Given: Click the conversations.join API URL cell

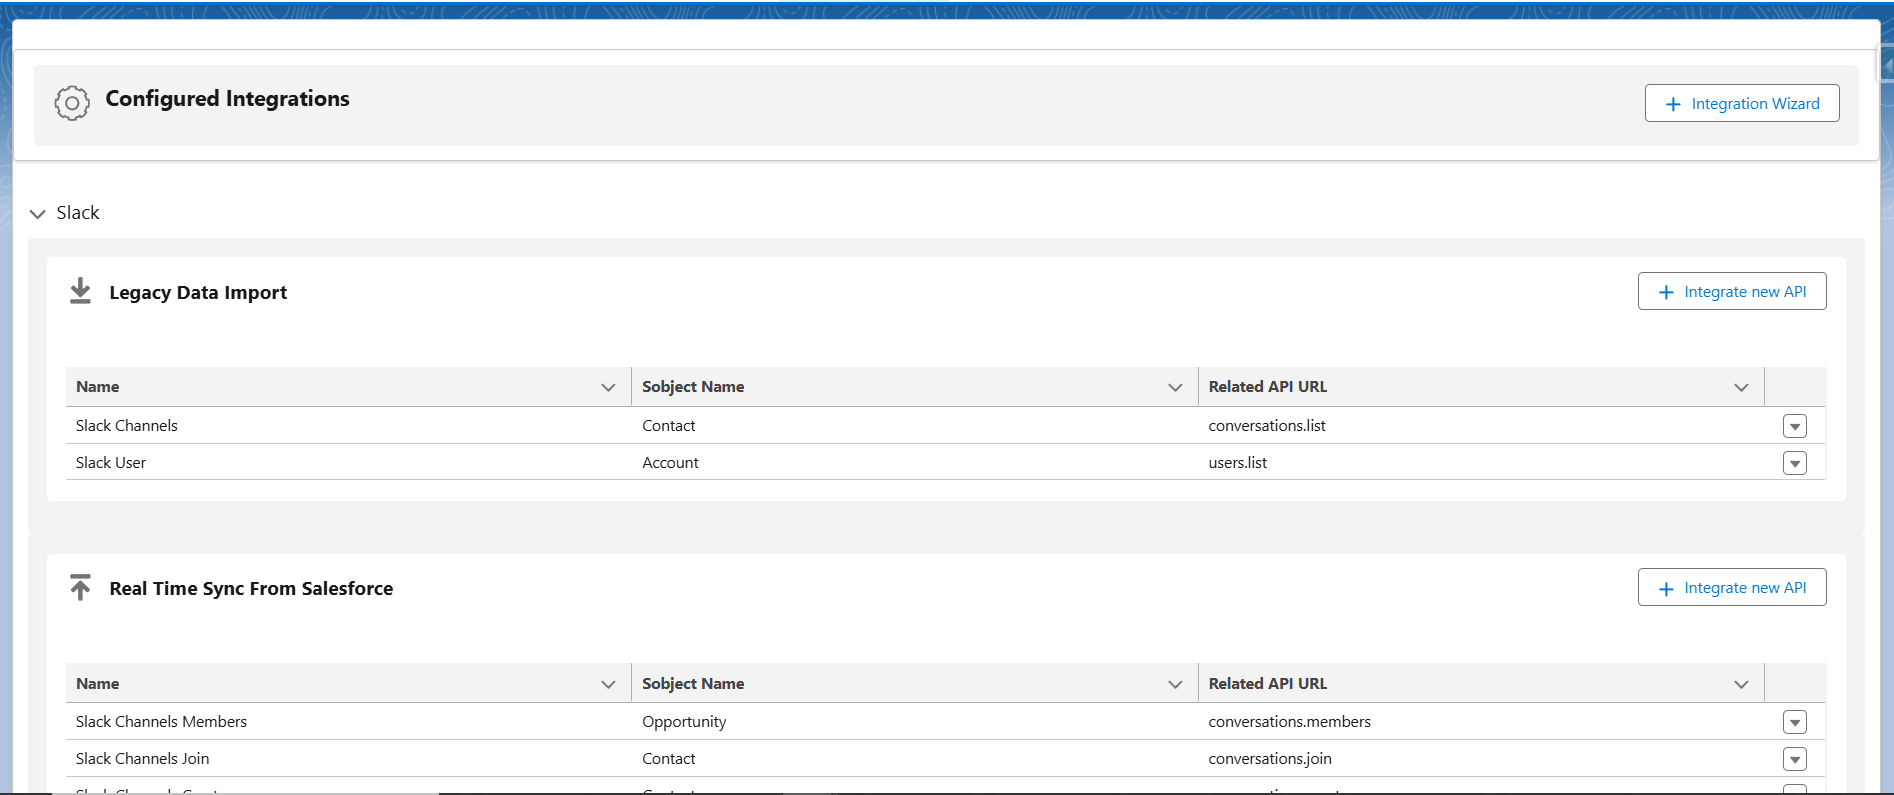Looking at the screenshot, I should pos(1481,758).
